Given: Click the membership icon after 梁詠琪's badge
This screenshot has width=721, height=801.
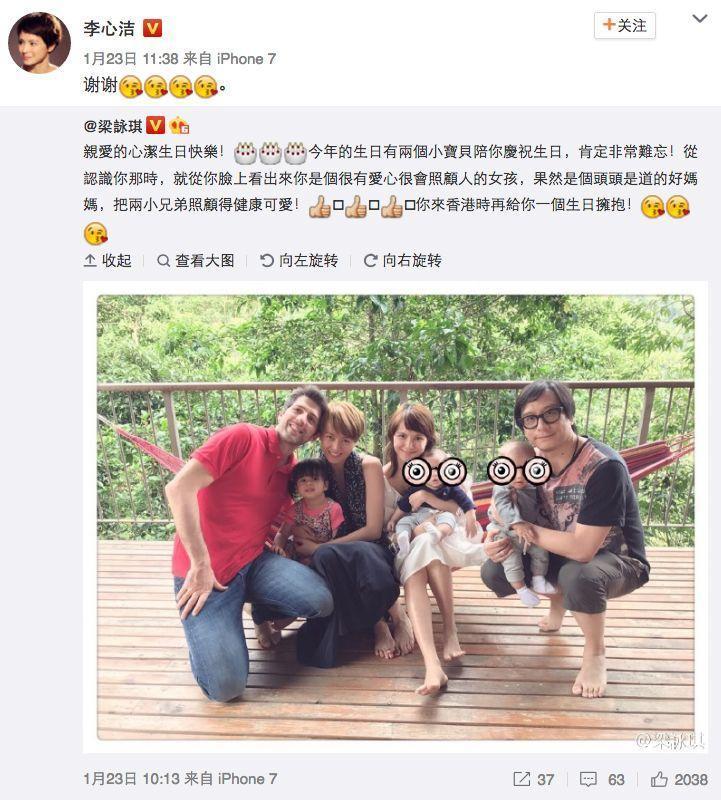Looking at the screenshot, I should tap(179, 125).
